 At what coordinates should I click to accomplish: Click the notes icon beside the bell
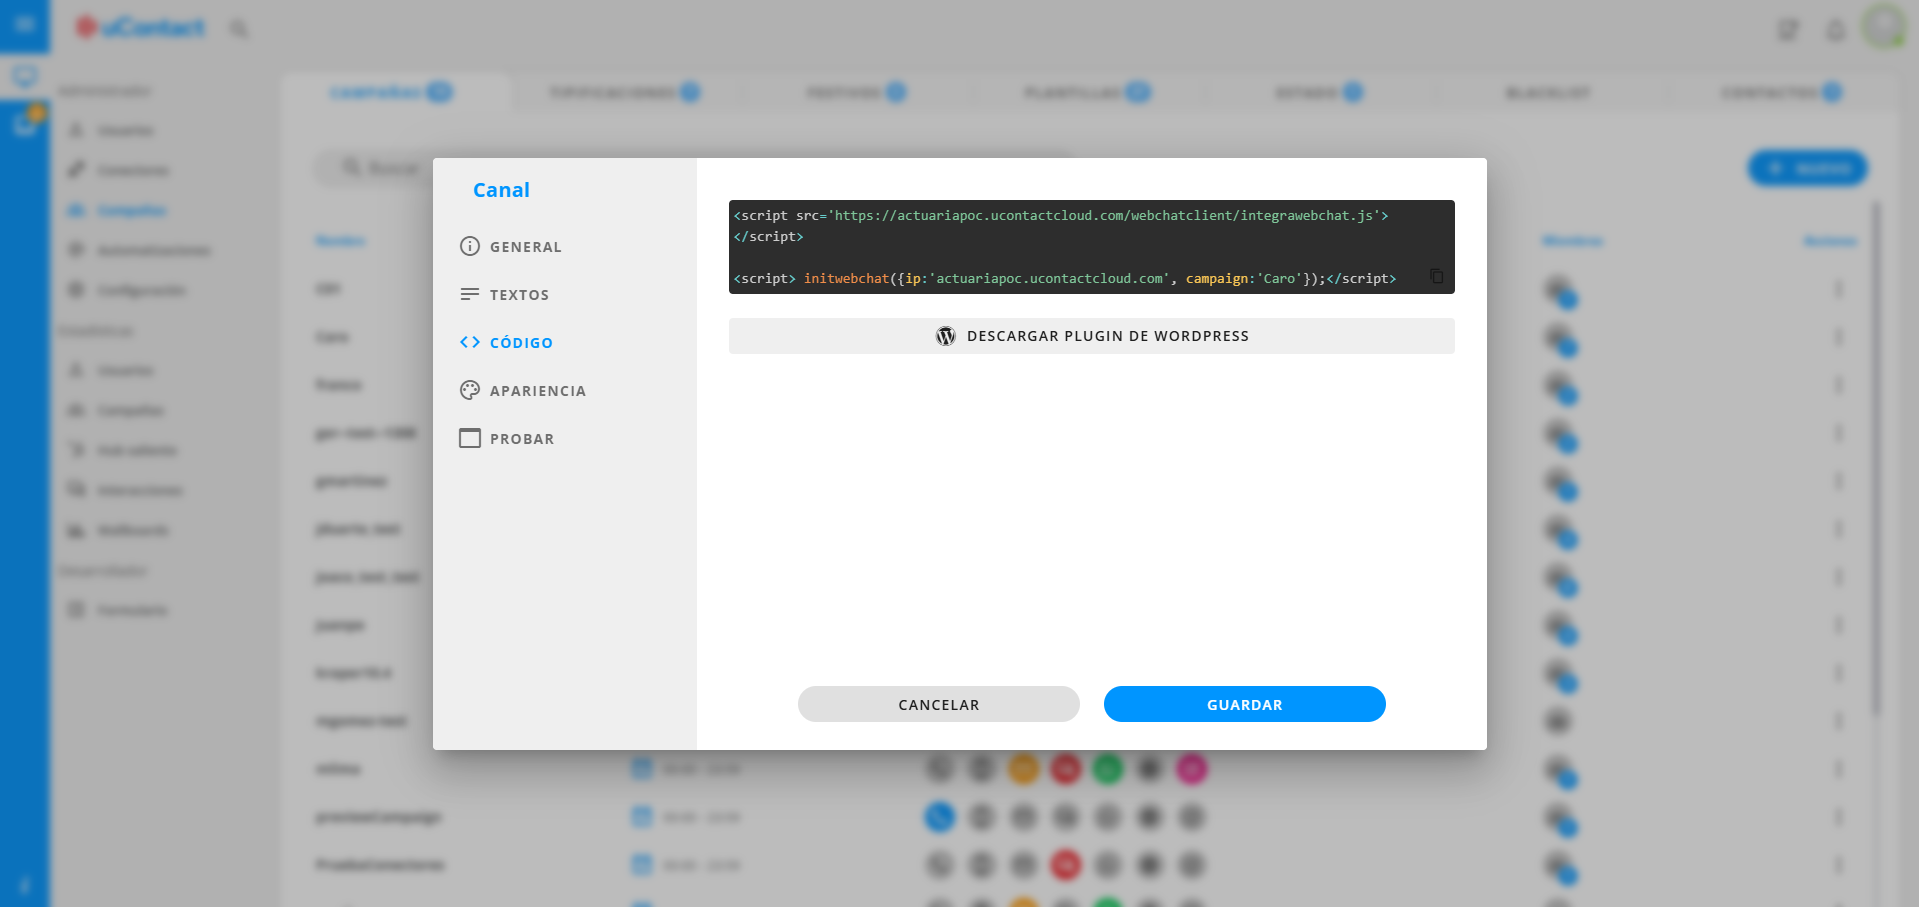point(1788,30)
